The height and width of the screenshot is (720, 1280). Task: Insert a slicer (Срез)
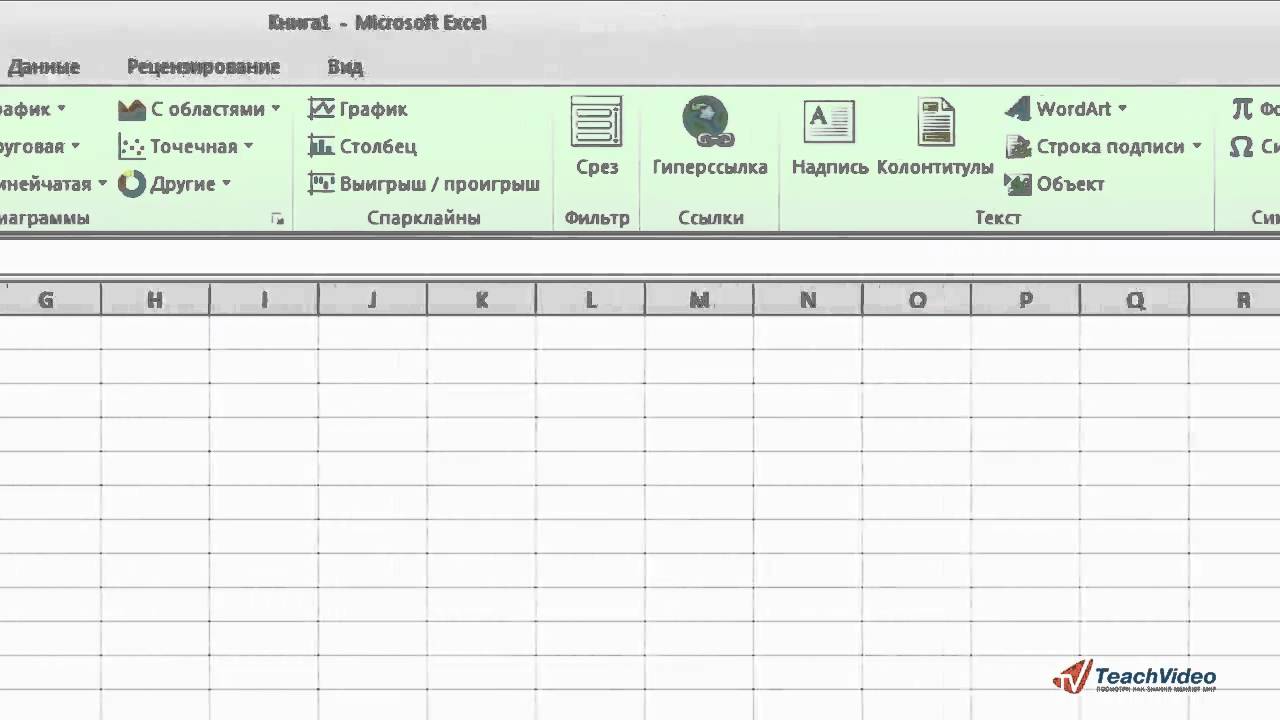point(597,137)
